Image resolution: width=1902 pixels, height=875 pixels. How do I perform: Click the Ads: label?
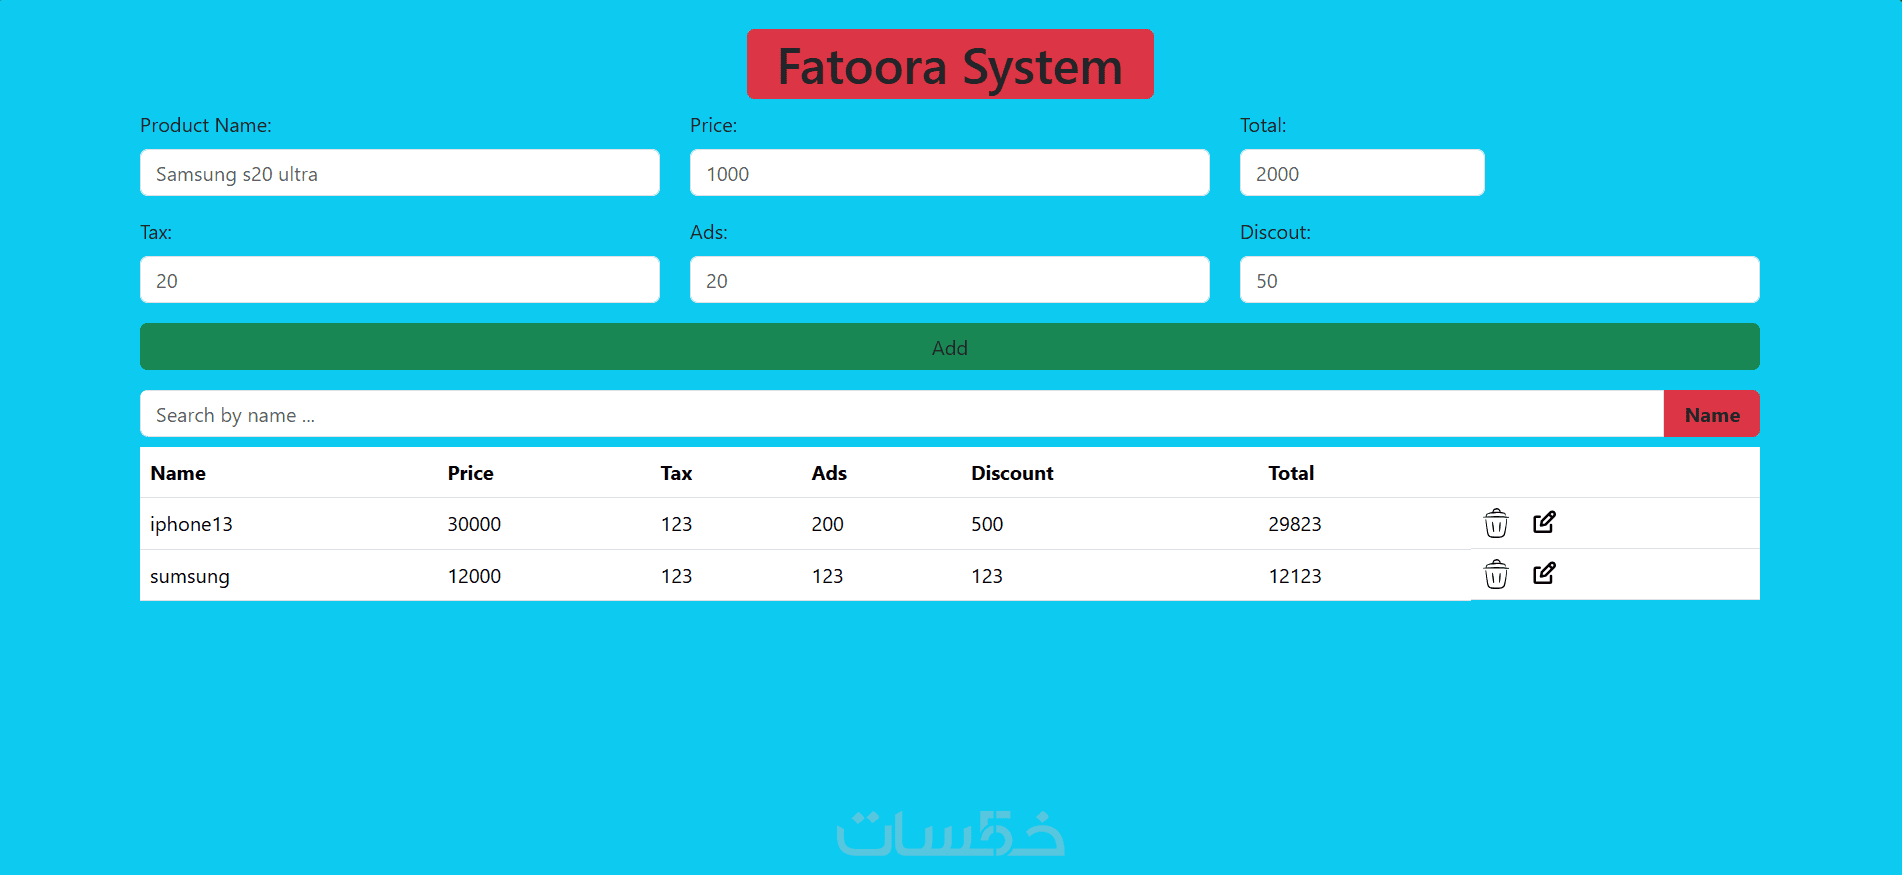pos(709,232)
